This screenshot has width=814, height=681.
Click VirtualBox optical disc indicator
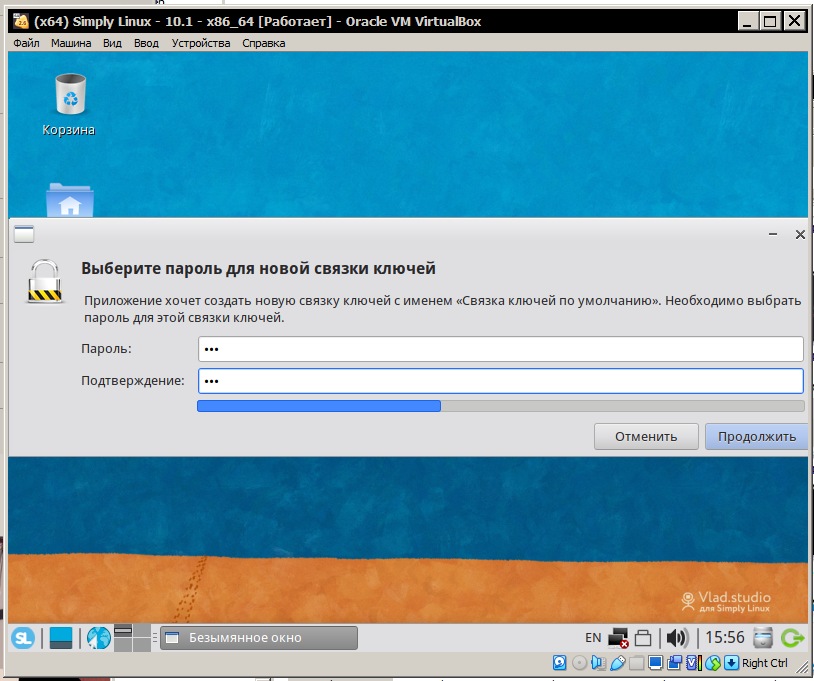[x=579, y=663]
